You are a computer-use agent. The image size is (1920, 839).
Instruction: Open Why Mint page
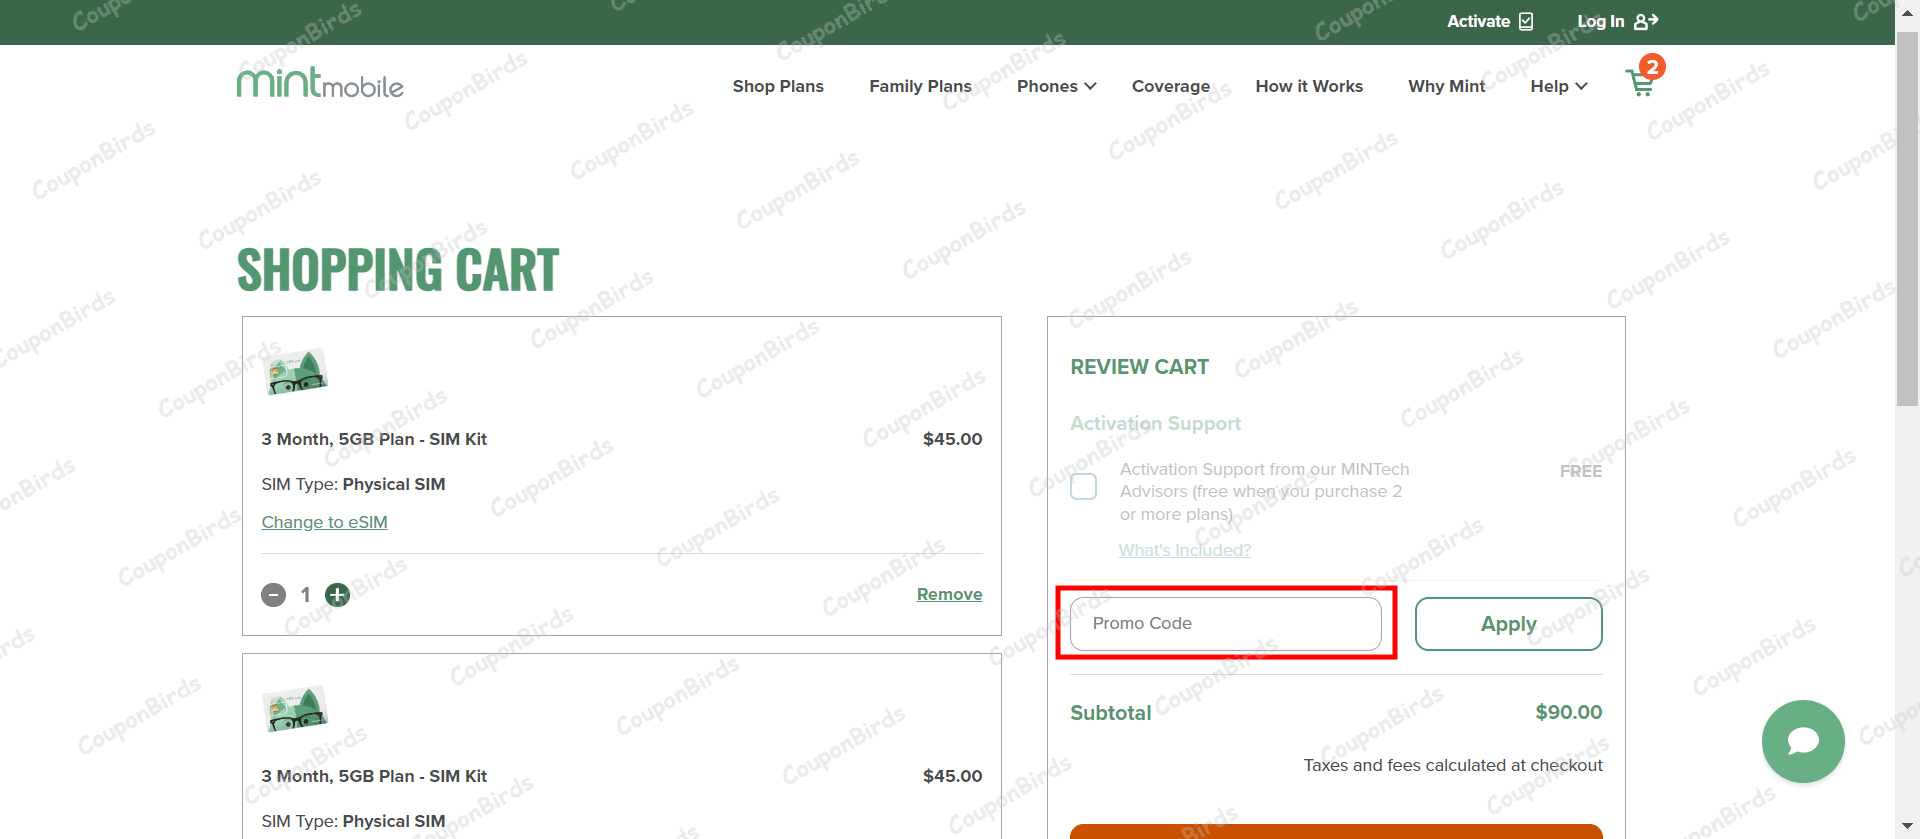[x=1446, y=86]
